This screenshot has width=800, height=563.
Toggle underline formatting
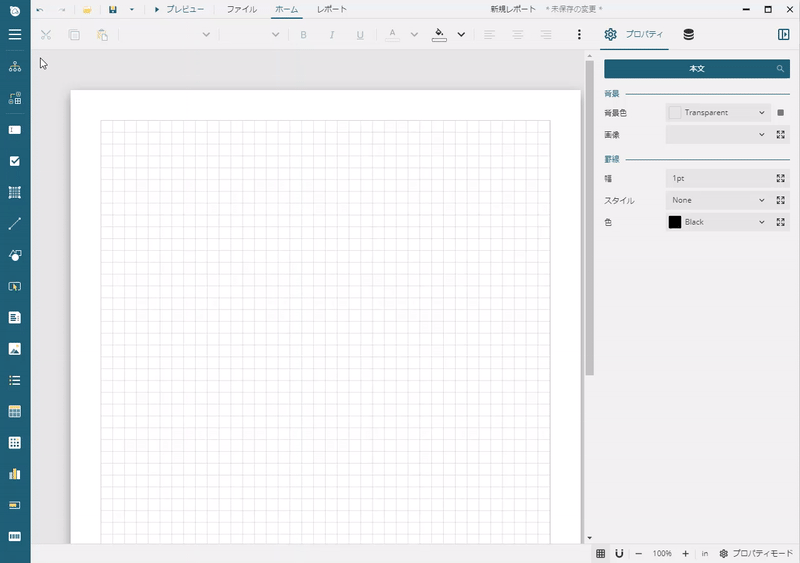point(360,35)
